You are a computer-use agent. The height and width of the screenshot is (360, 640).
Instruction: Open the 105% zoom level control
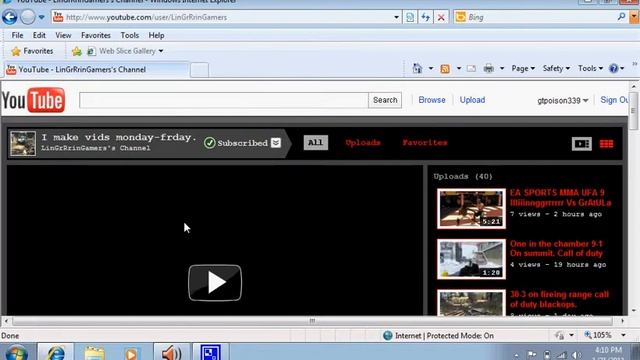click(x=604, y=336)
